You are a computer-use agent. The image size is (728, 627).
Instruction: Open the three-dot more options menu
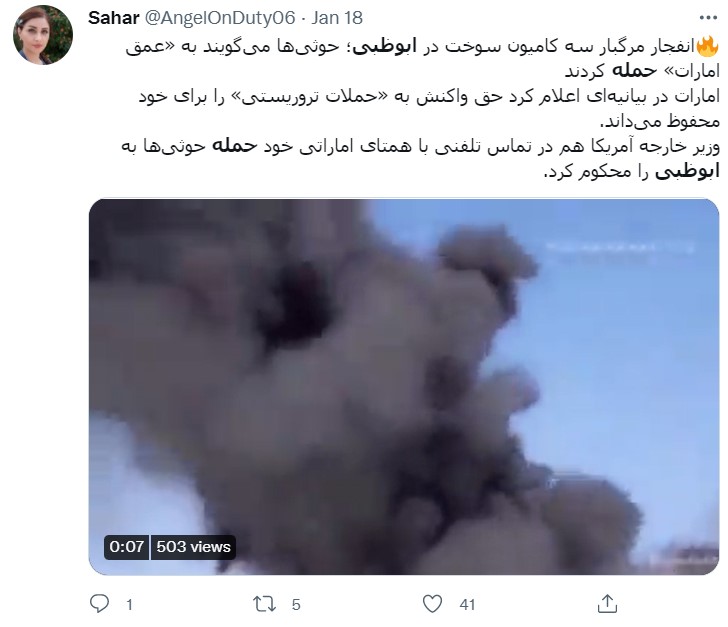(x=708, y=18)
